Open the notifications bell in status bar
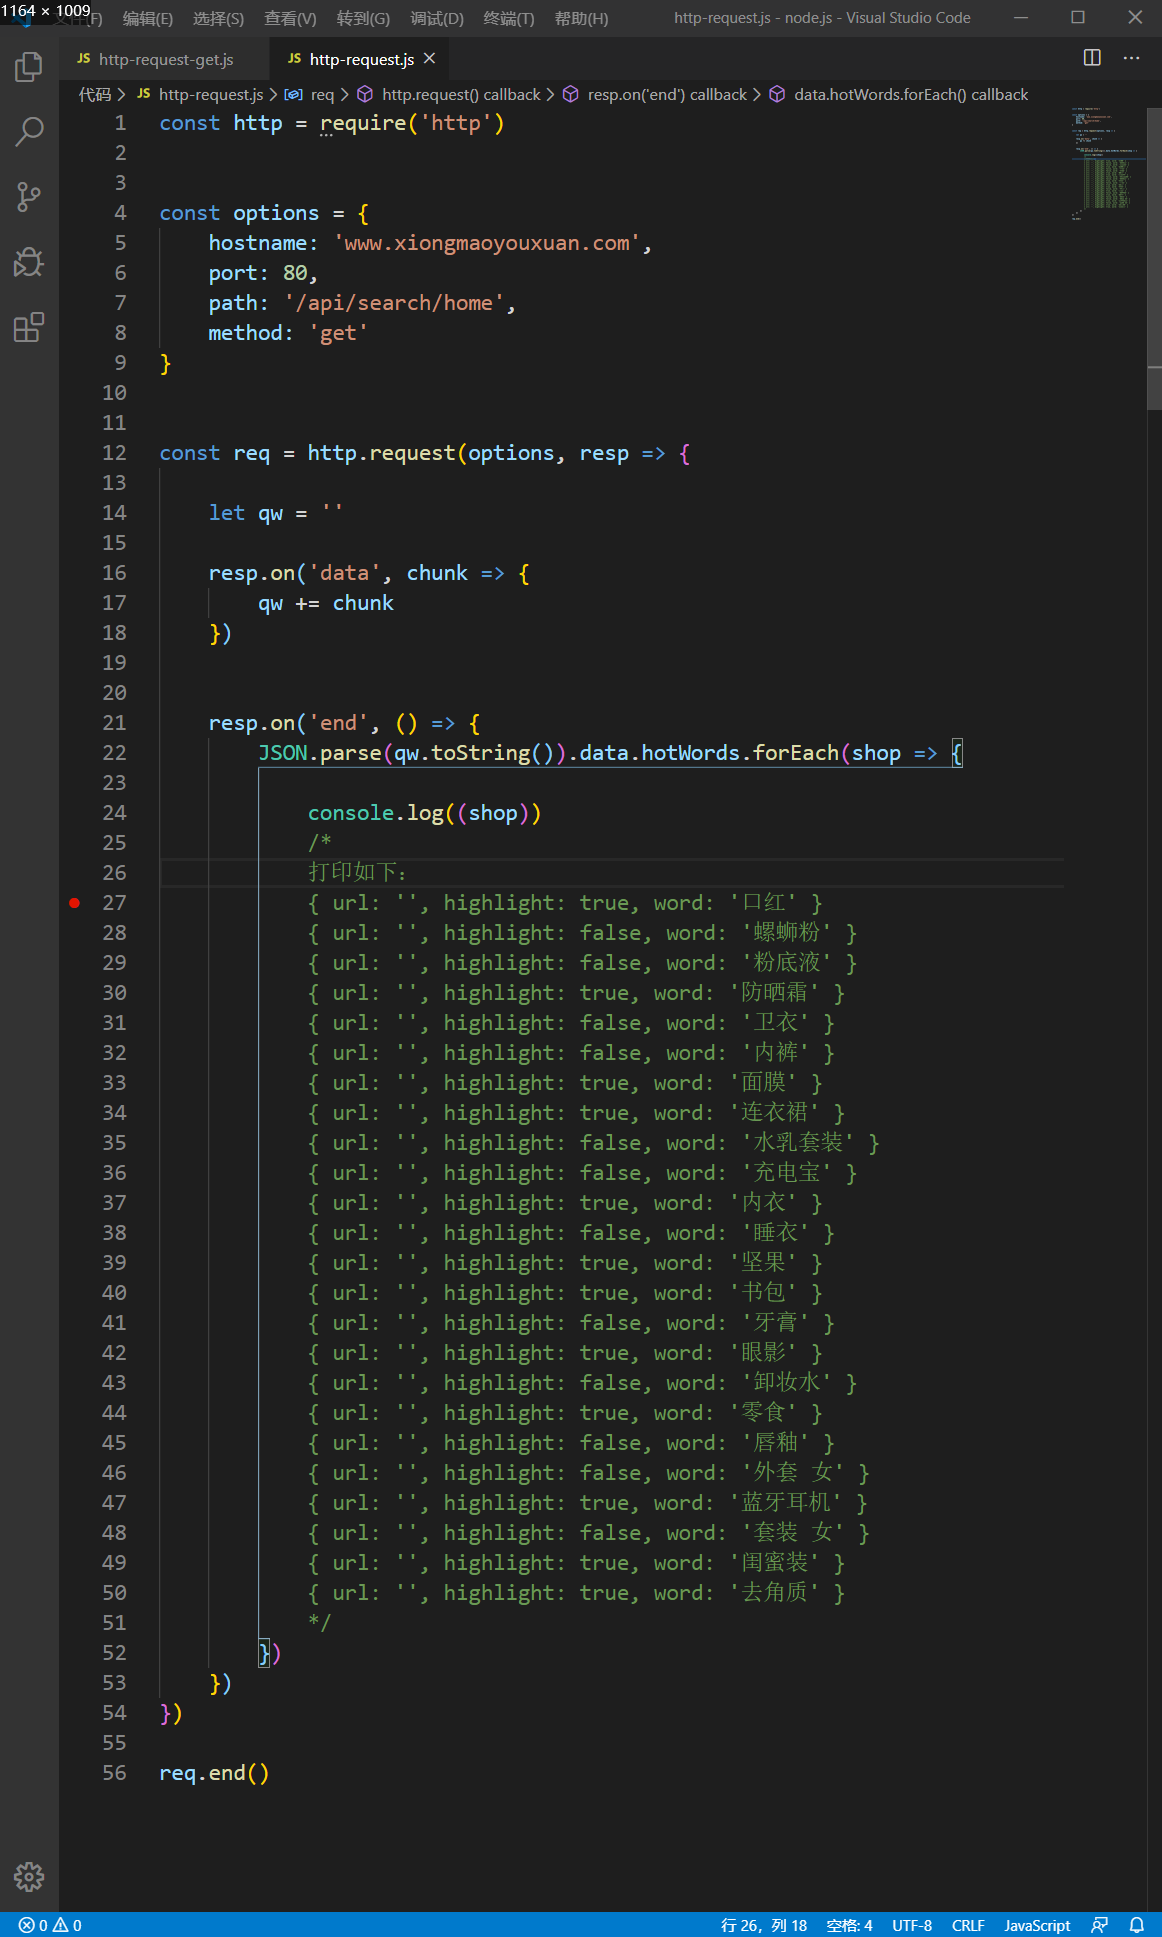 (1137, 1925)
